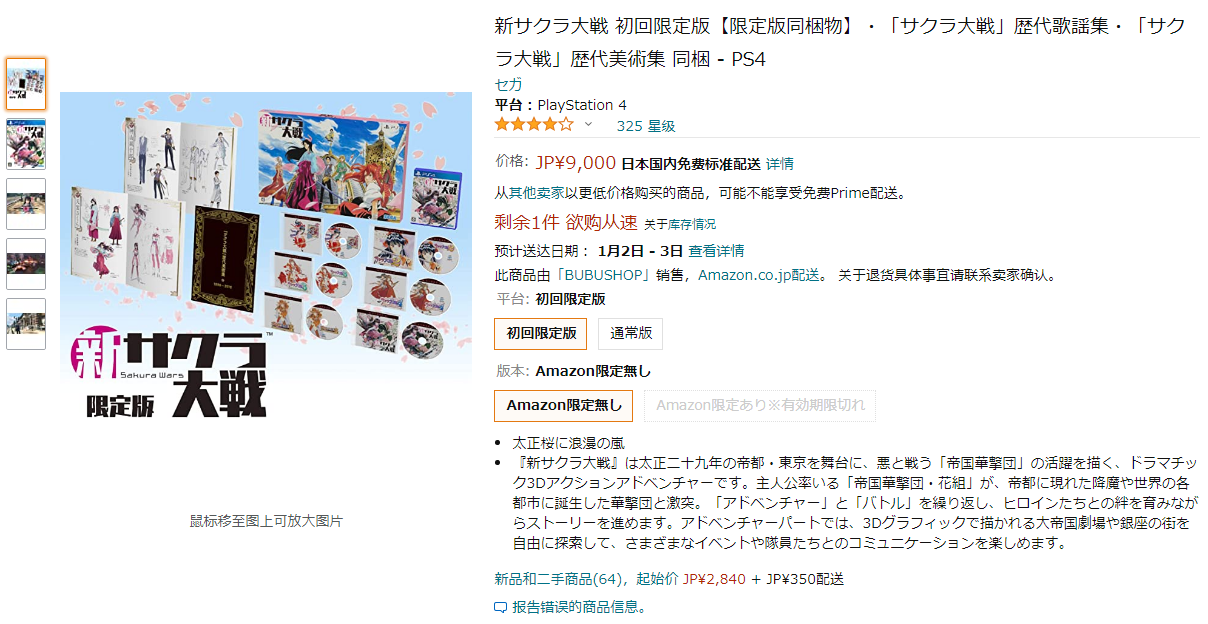
Task: Open the 关于库存情况 stock info link
Action: (680, 224)
